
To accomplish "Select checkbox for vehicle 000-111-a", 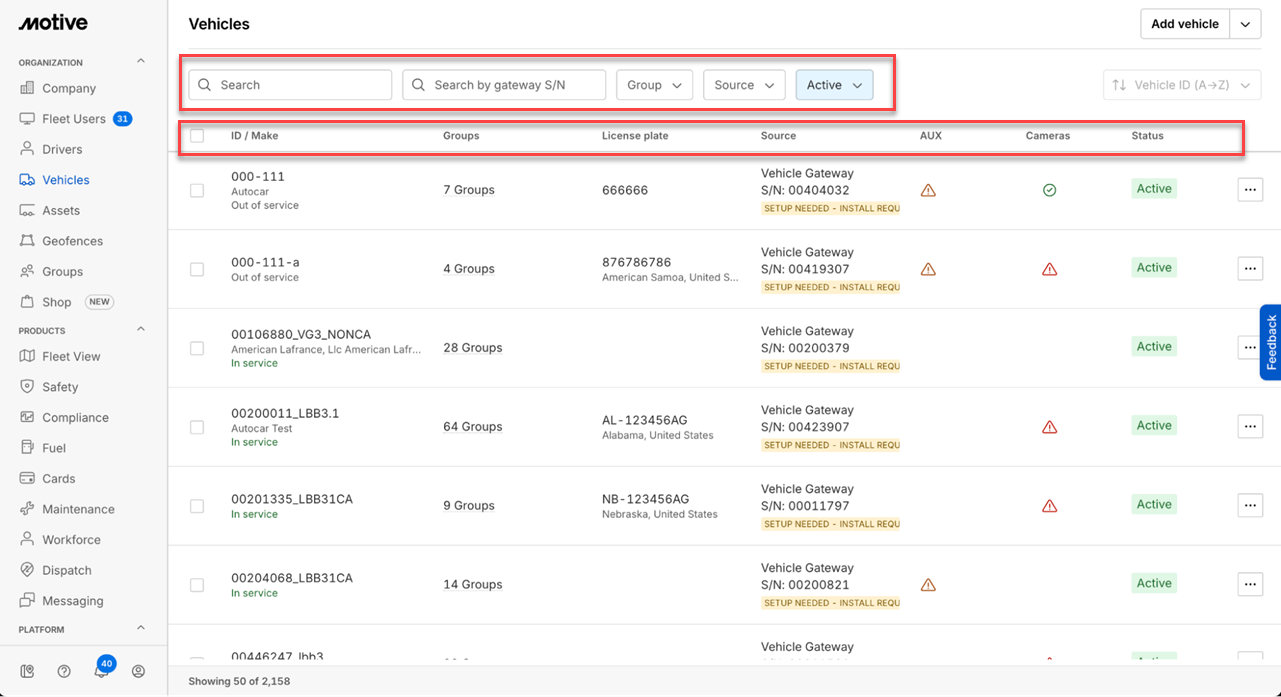I will tap(197, 269).
